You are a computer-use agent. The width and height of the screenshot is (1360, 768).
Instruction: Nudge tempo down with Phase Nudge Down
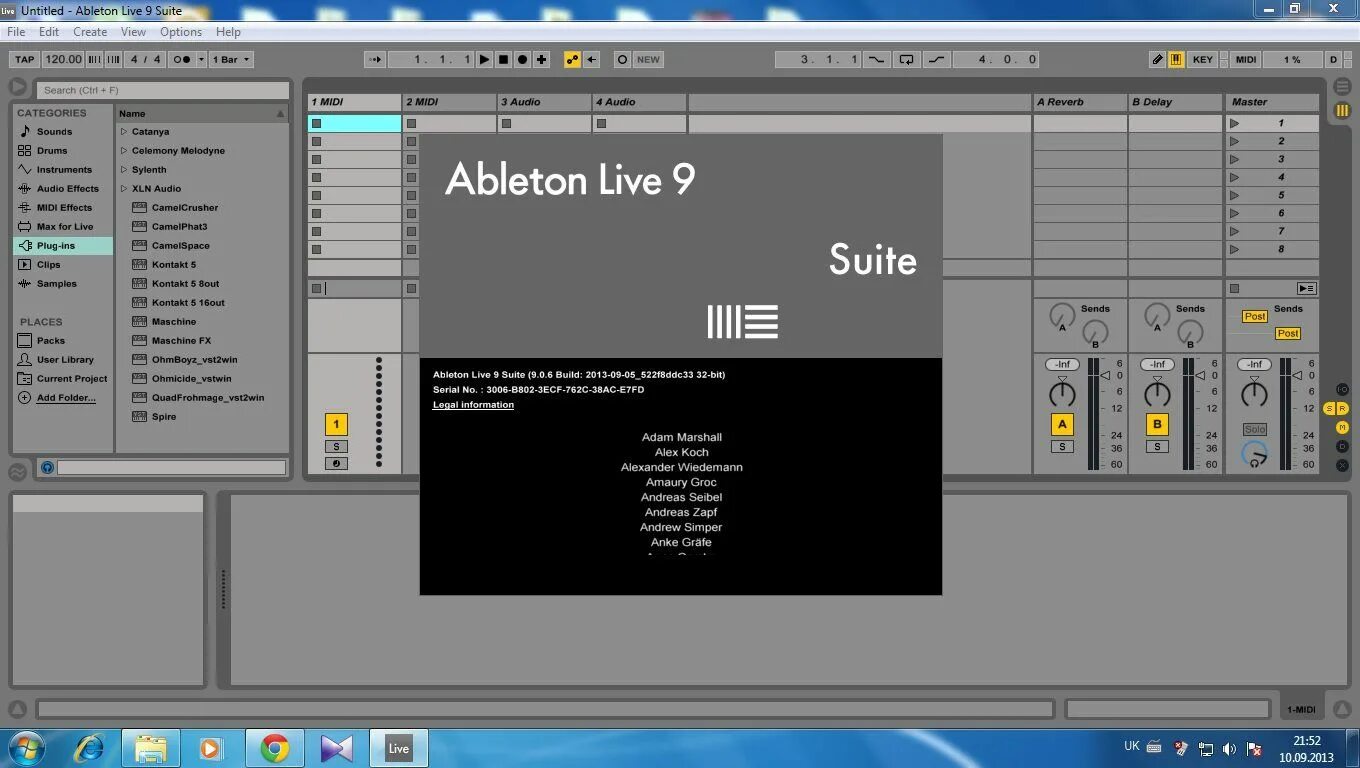92,59
